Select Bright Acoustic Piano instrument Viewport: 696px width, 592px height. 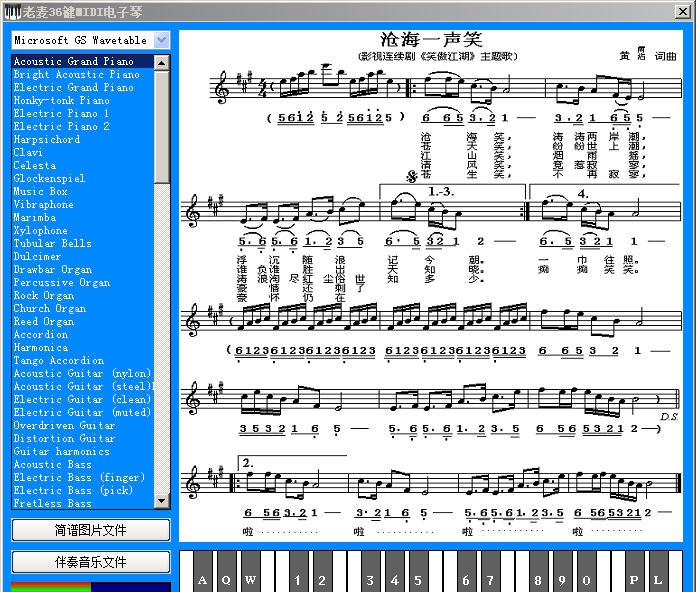click(83, 74)
